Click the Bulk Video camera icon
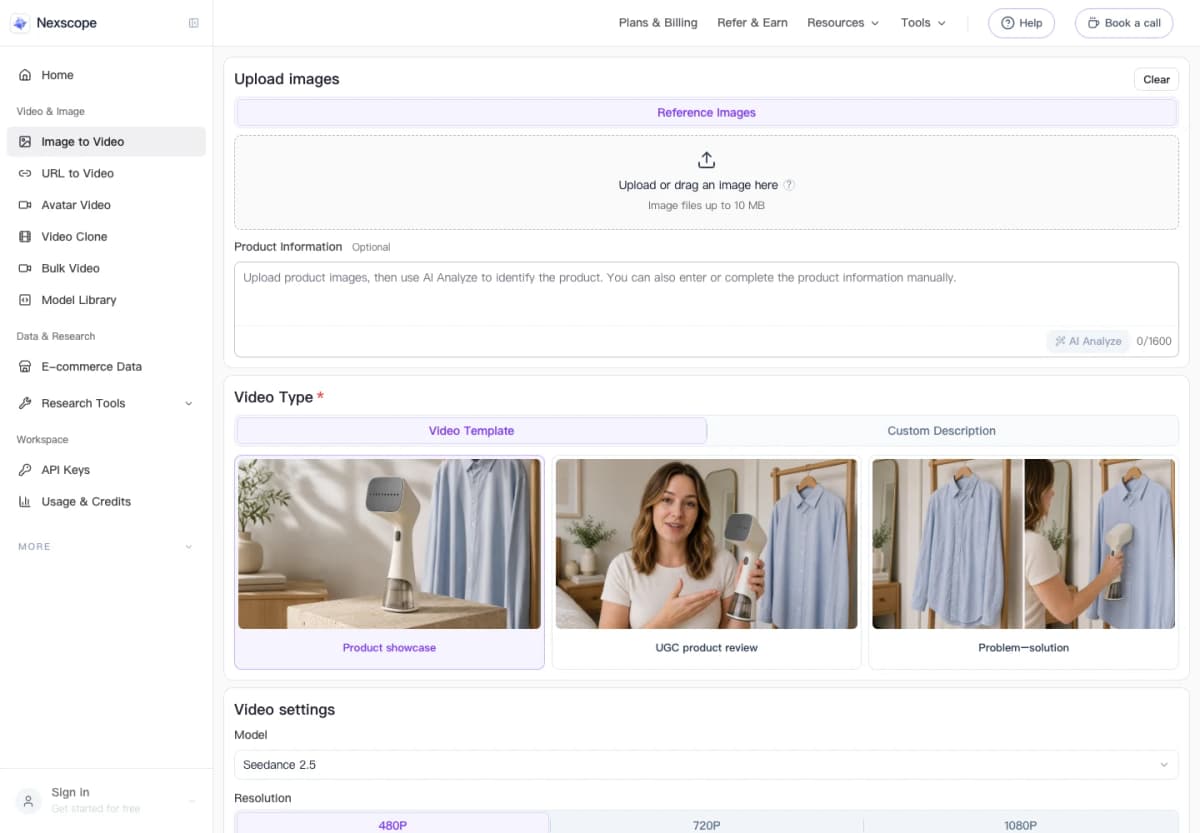 coord(25,268)
